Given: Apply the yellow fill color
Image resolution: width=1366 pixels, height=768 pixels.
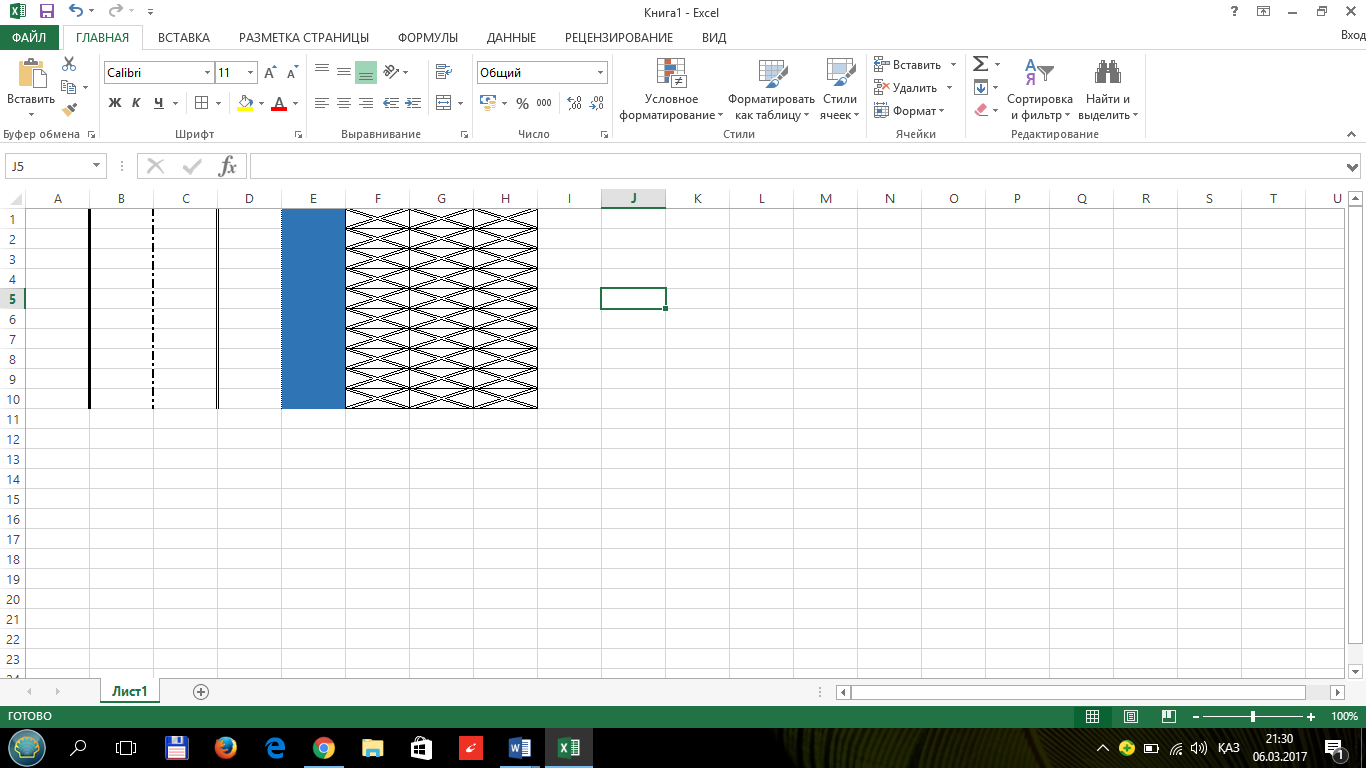Looking at the screenshot, I should click(245, 103).
